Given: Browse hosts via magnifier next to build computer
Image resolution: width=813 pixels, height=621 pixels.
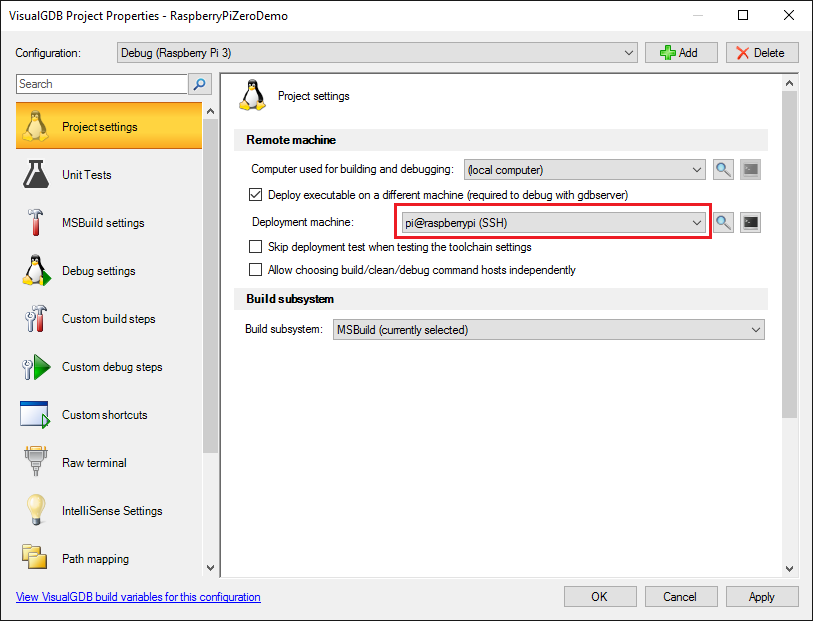Looking at the screenshot, I should [723, 170].
